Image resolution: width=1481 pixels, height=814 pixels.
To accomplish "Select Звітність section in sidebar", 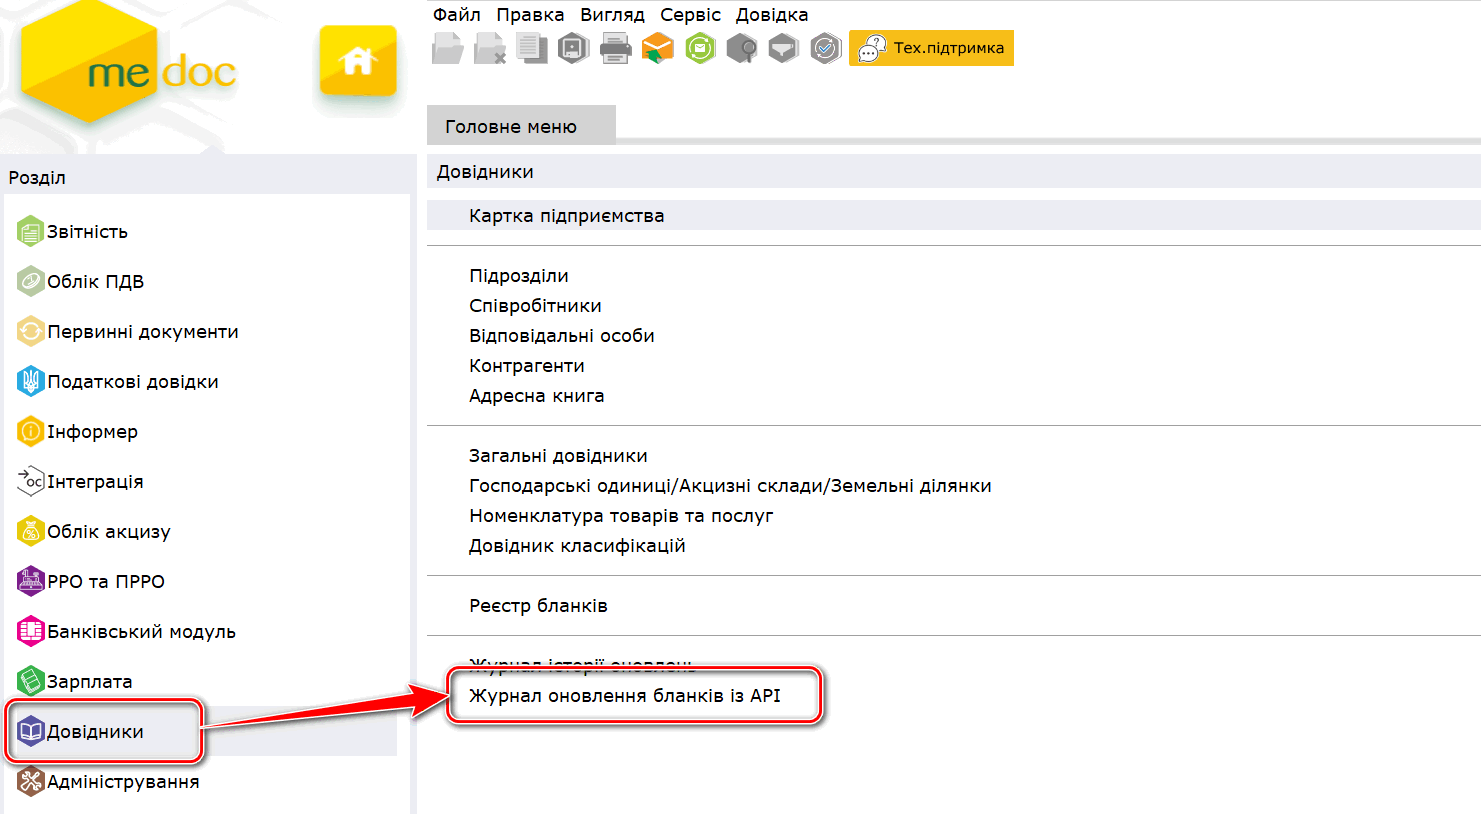I will point(87,232).
